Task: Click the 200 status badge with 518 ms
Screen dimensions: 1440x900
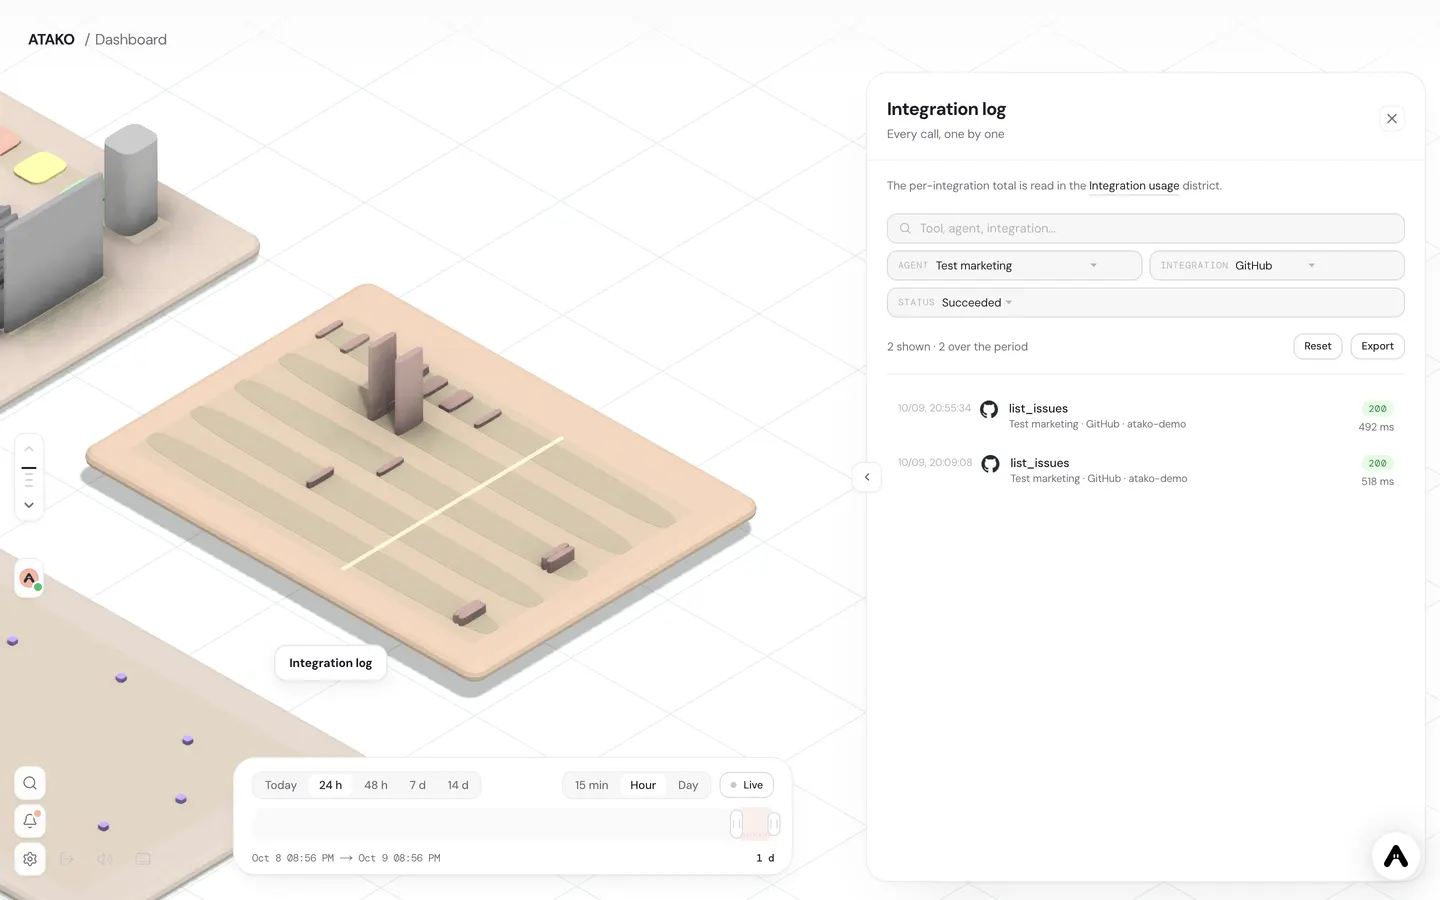Action: point(1377,464)
